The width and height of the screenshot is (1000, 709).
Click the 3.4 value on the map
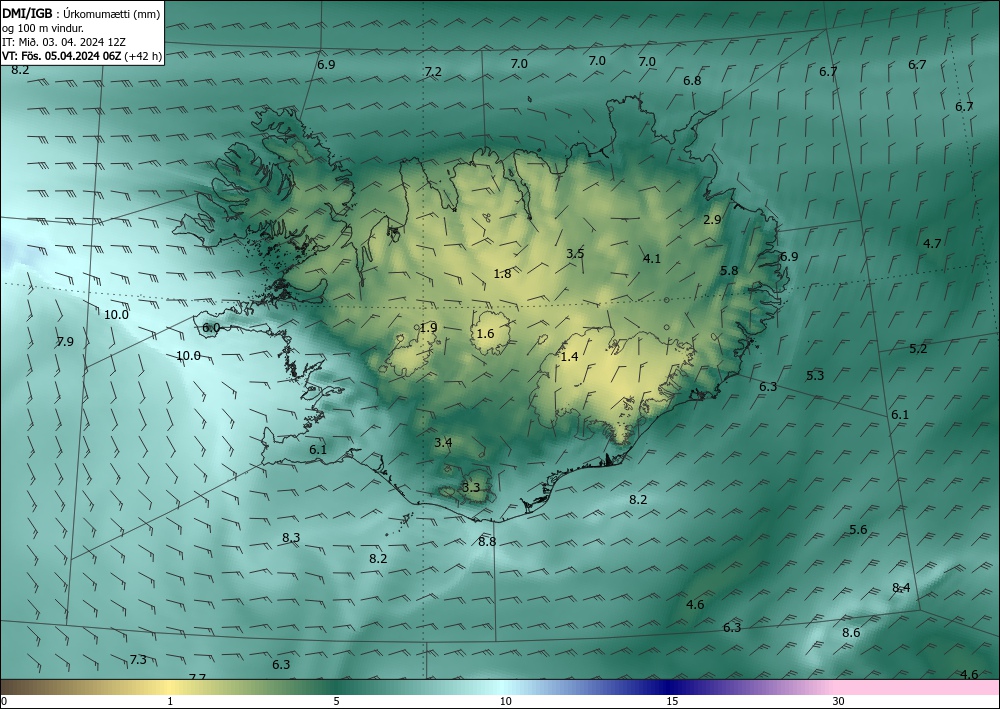click(443, 442)
